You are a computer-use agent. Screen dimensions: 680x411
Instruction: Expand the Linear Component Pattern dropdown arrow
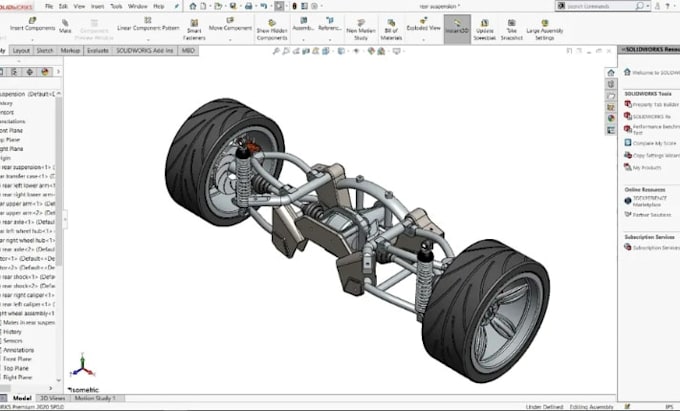pyautogui.click(x=148, y=39)
